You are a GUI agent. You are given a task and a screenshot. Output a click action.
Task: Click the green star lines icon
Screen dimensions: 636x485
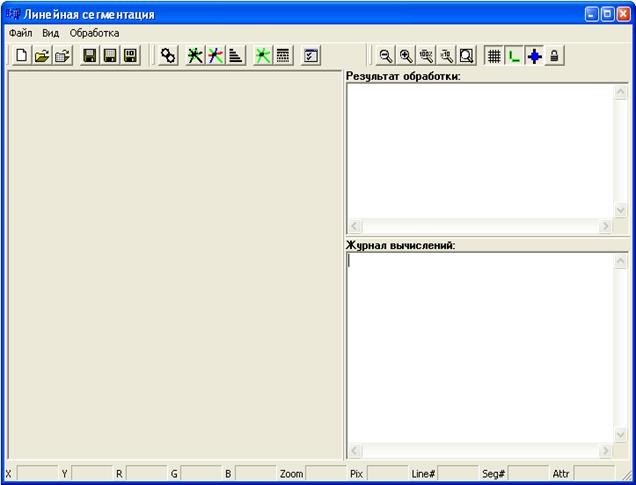point(262,56)
